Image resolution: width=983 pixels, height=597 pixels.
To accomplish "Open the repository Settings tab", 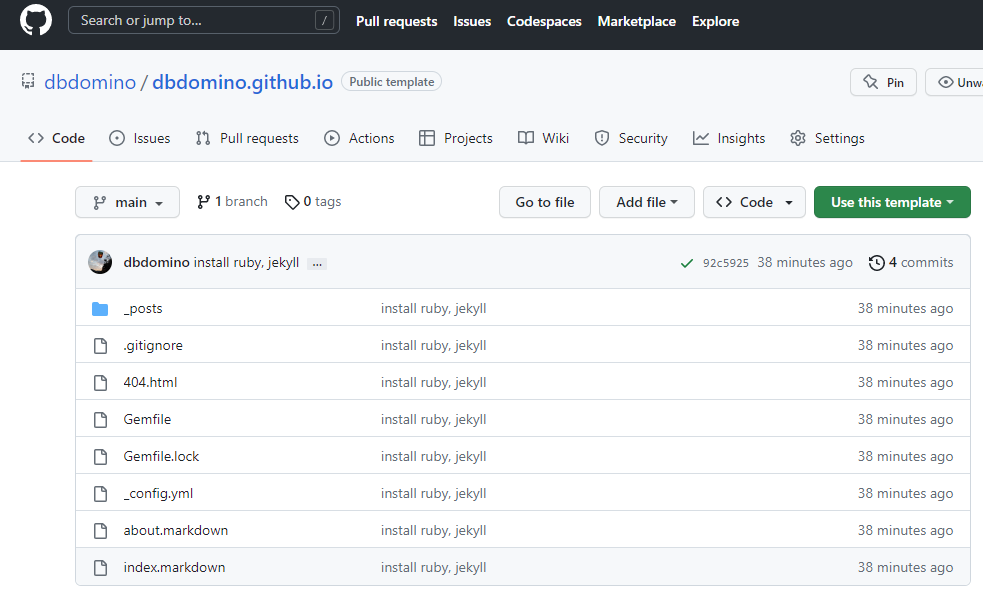I will pyautogui.click(x=827, y=138).
